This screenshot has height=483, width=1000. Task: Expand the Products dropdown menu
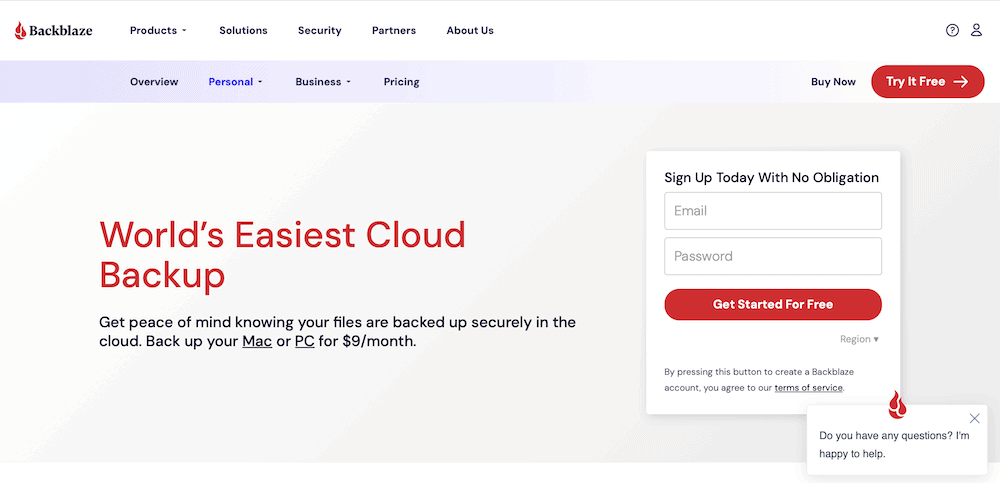click(158, 31)
